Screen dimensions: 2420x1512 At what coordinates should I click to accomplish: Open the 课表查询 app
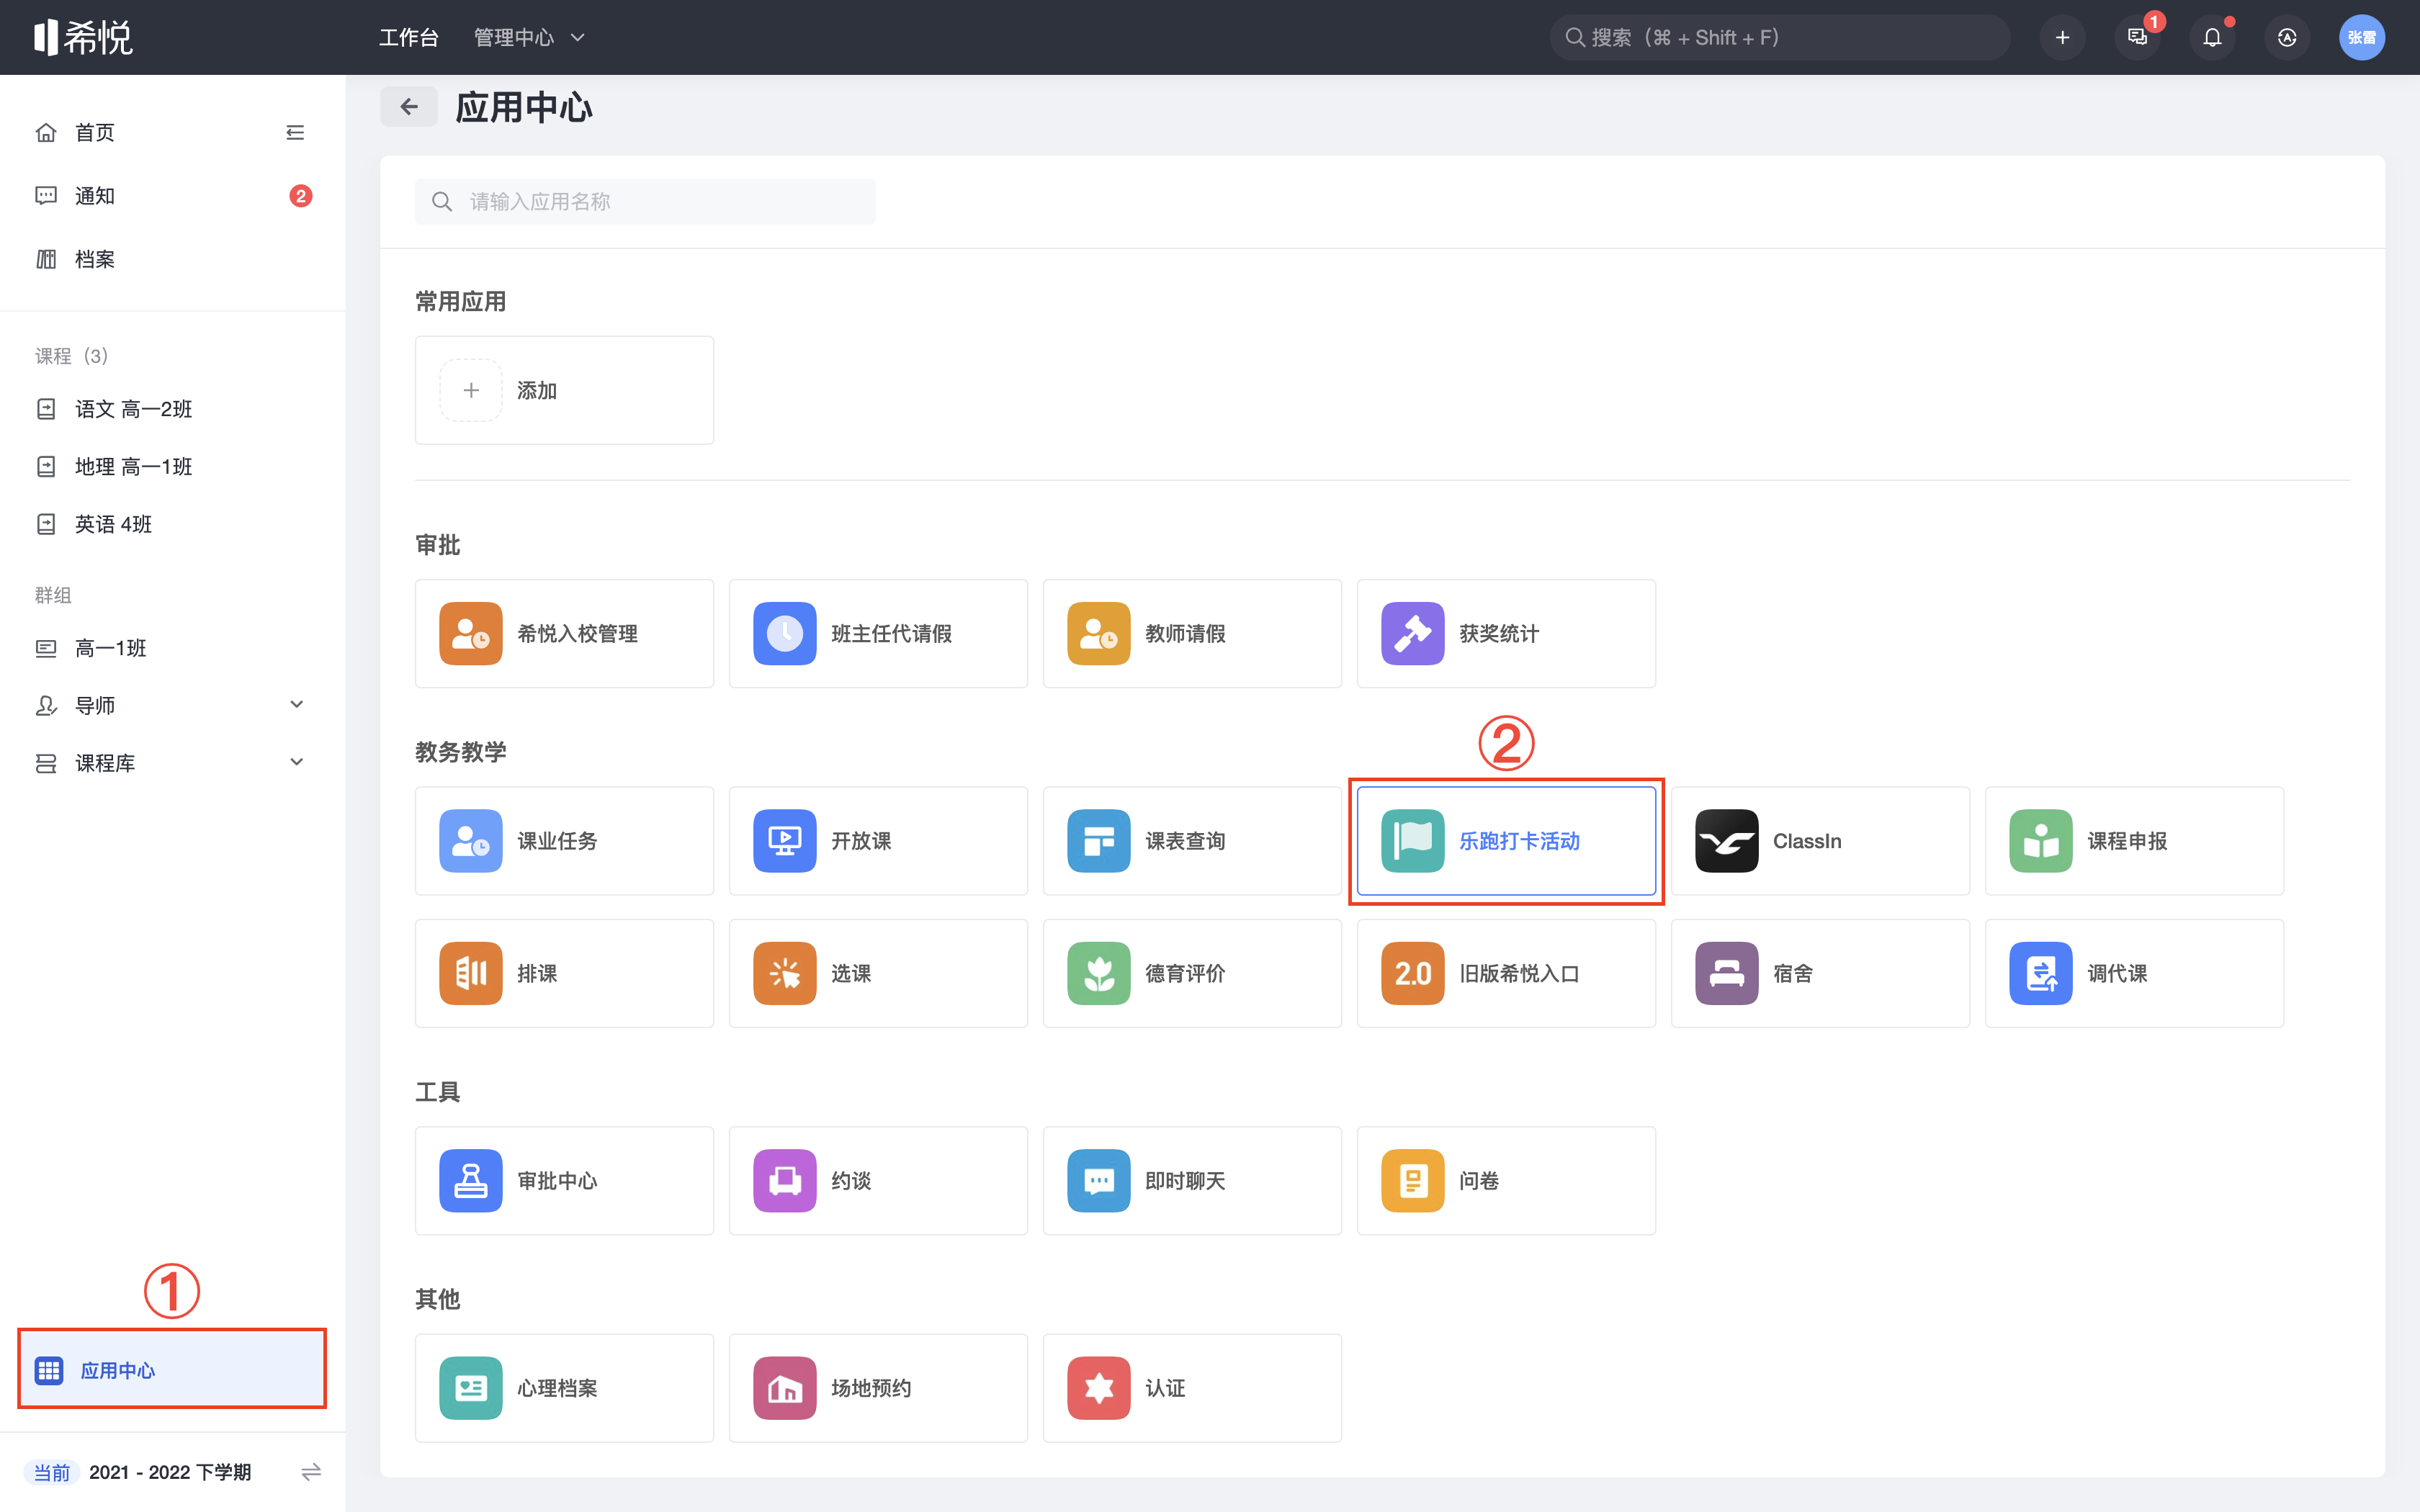click(1192, 840)
